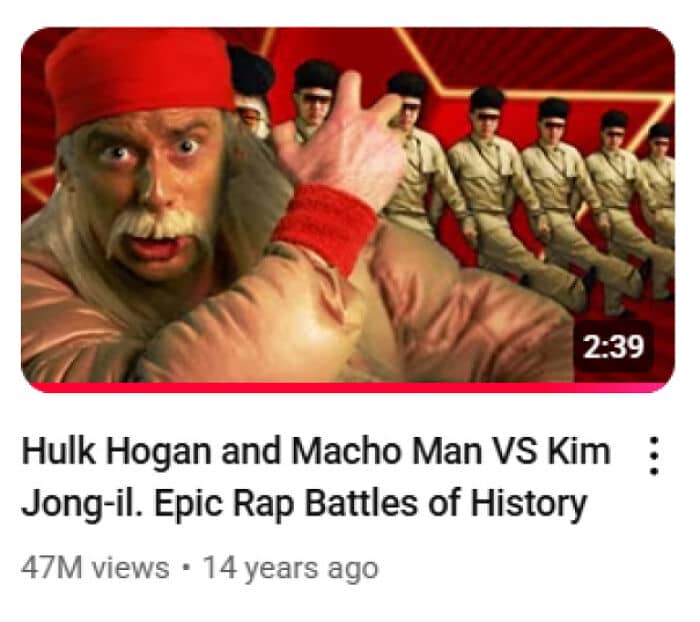
Task: Click the 14 years ago timestamp
Action: pos(291,569)
